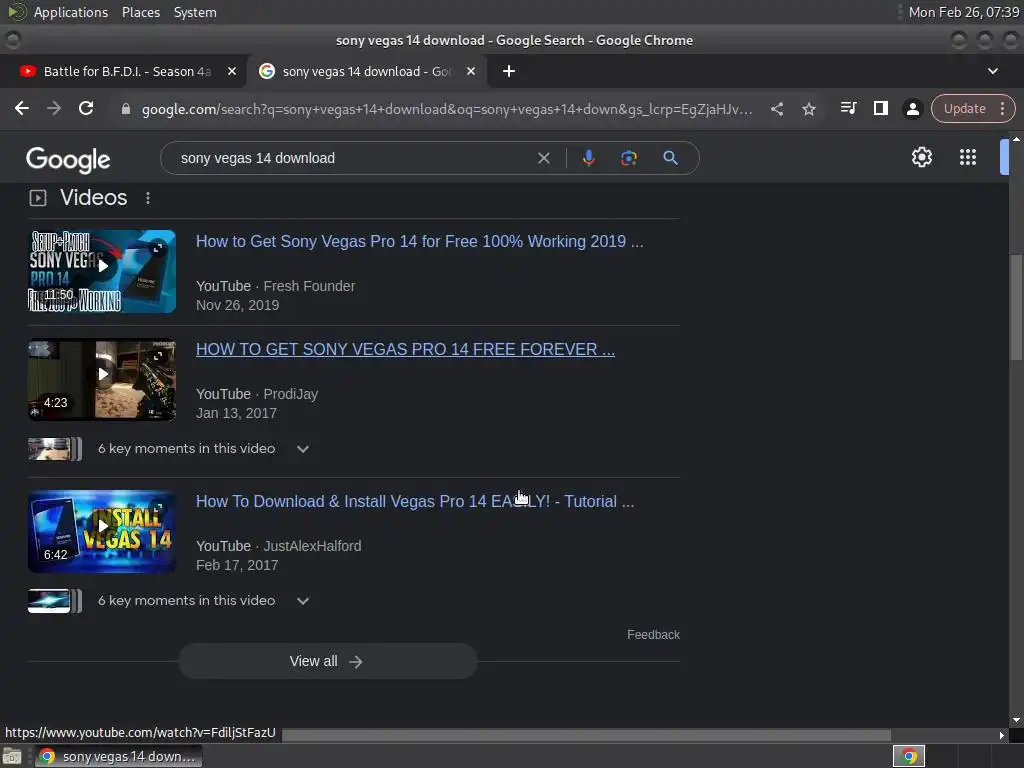This screenshot has width=1024, height=768.
Task: Clear the Google search box
Action: pos(543,158)
